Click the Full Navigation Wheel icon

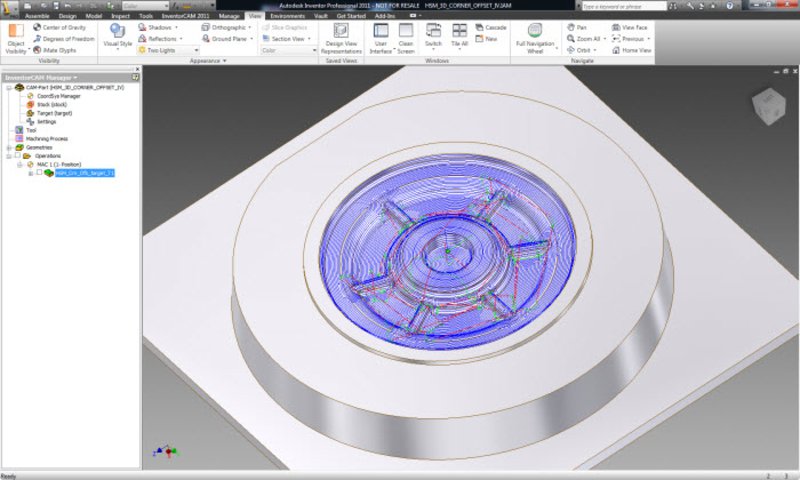(535, 31)
